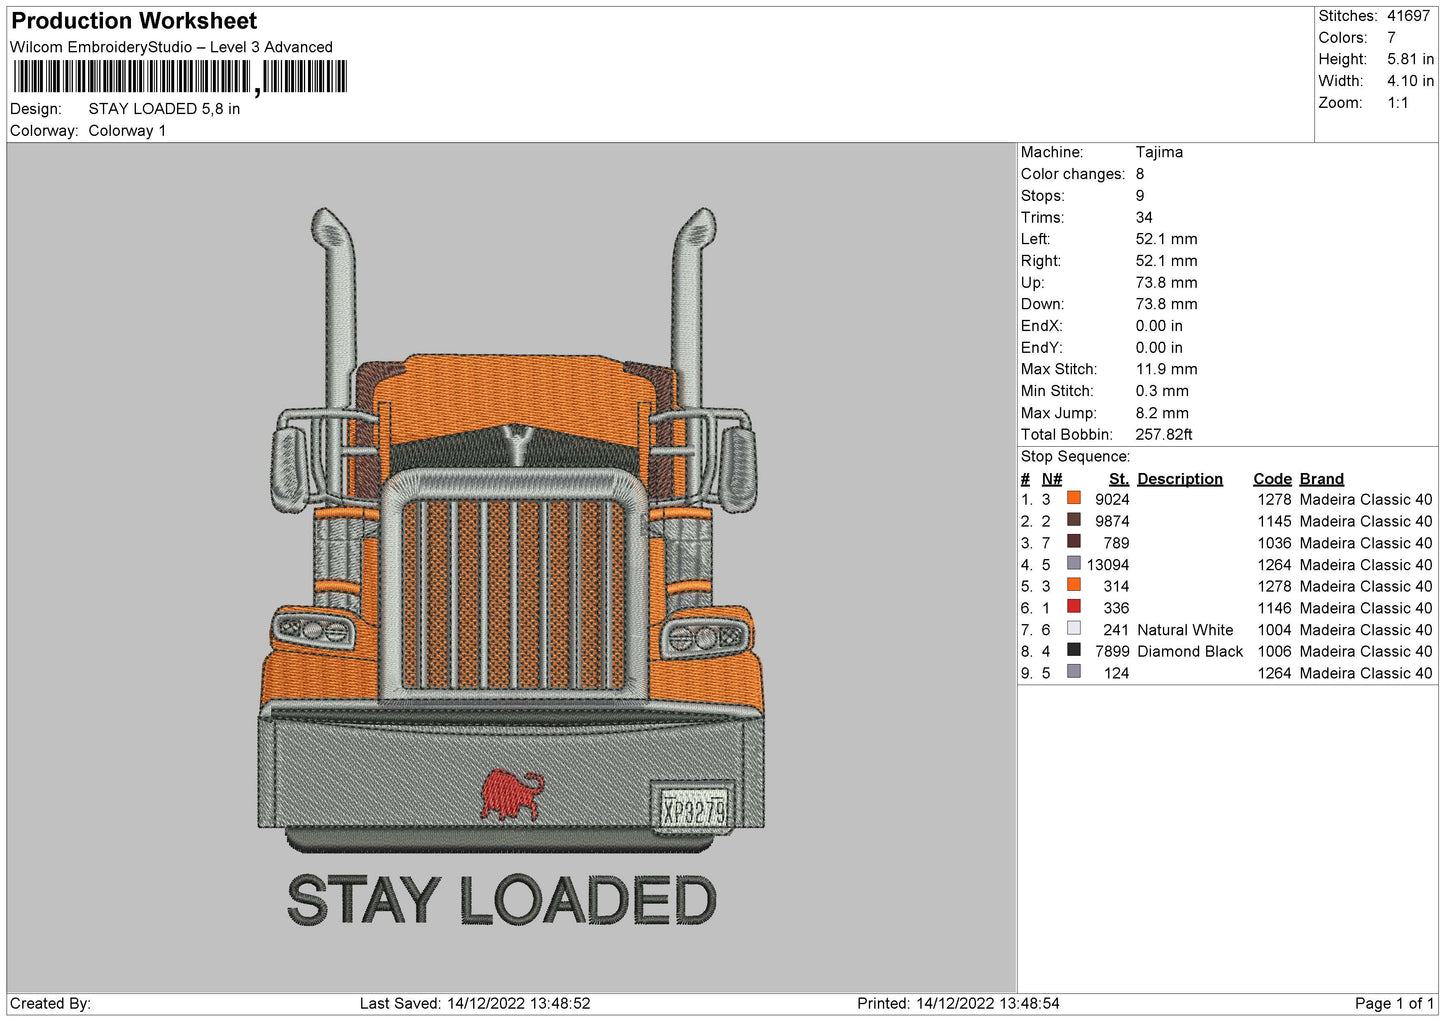1445x1021 pixels.
Task: Click the 'Natural White' description
Action: 1185,630
